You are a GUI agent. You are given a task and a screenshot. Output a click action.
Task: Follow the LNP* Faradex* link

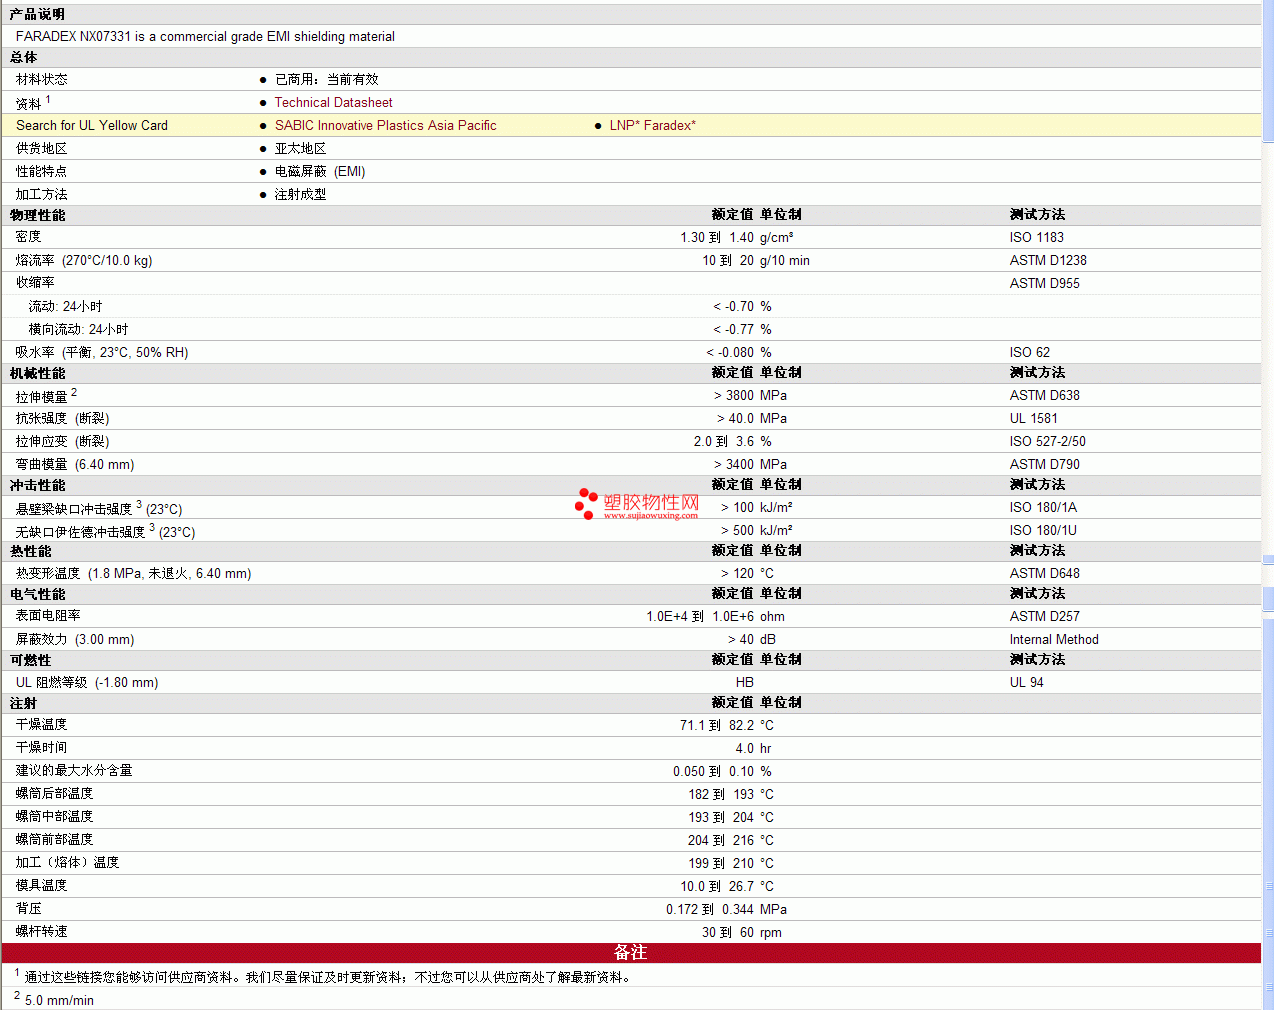[652, 125]
